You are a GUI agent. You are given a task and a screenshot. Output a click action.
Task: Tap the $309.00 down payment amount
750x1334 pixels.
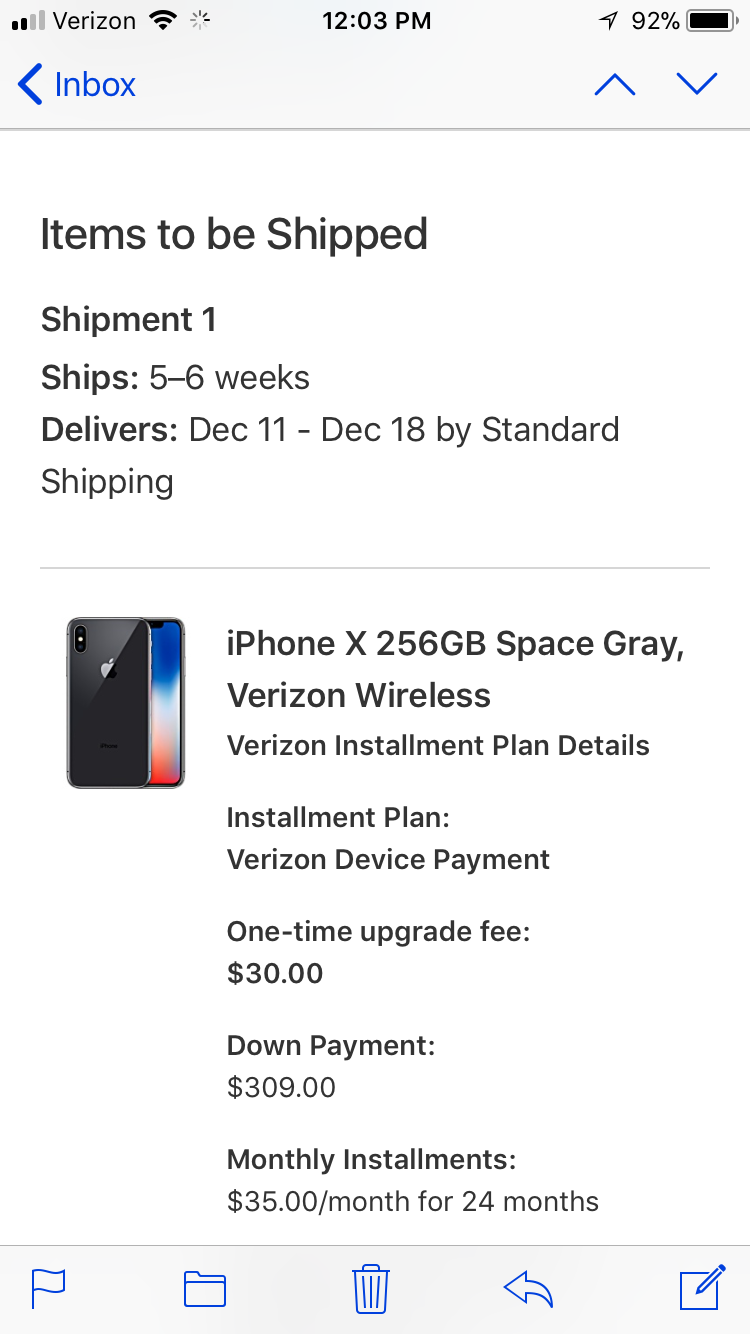281,1087
